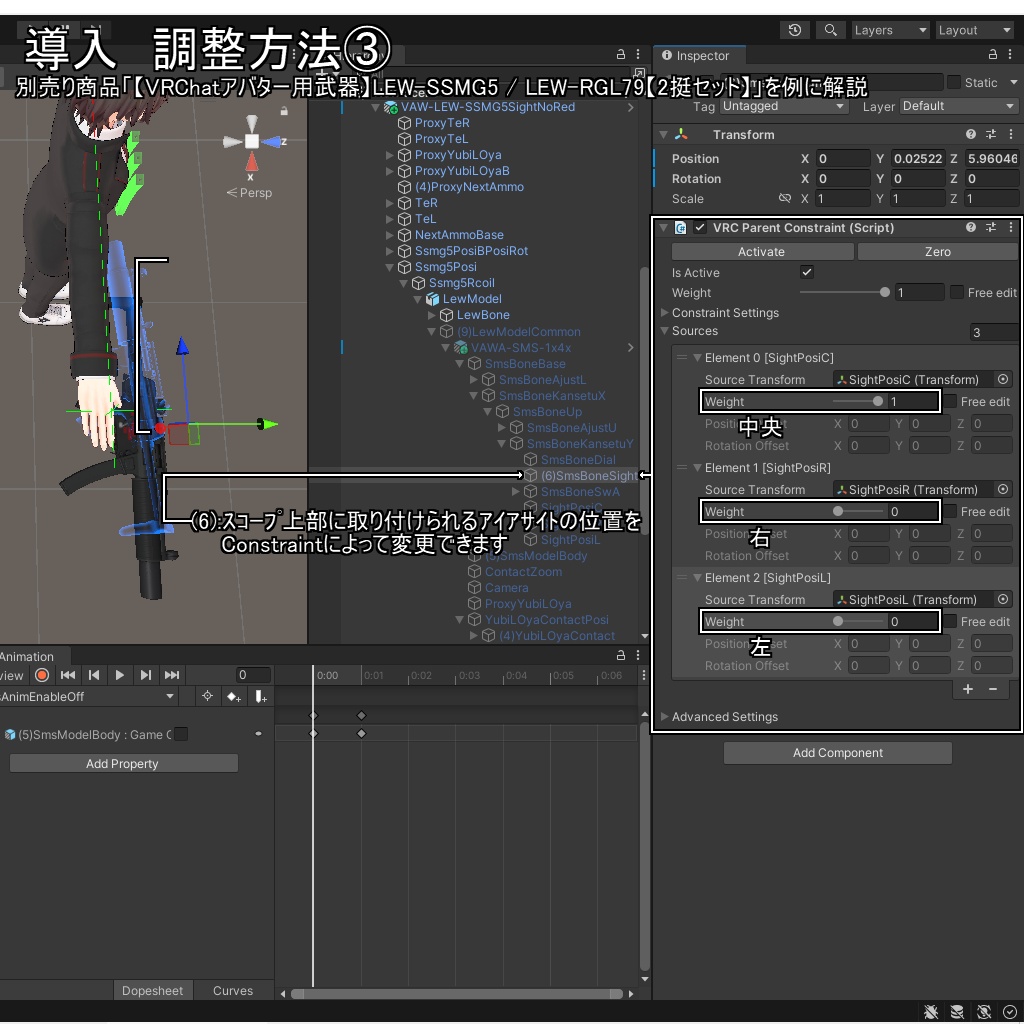The width and height of the screenshot is (1024, 1024).
Task: Click the Add Property button
Action: pos(123,763)
